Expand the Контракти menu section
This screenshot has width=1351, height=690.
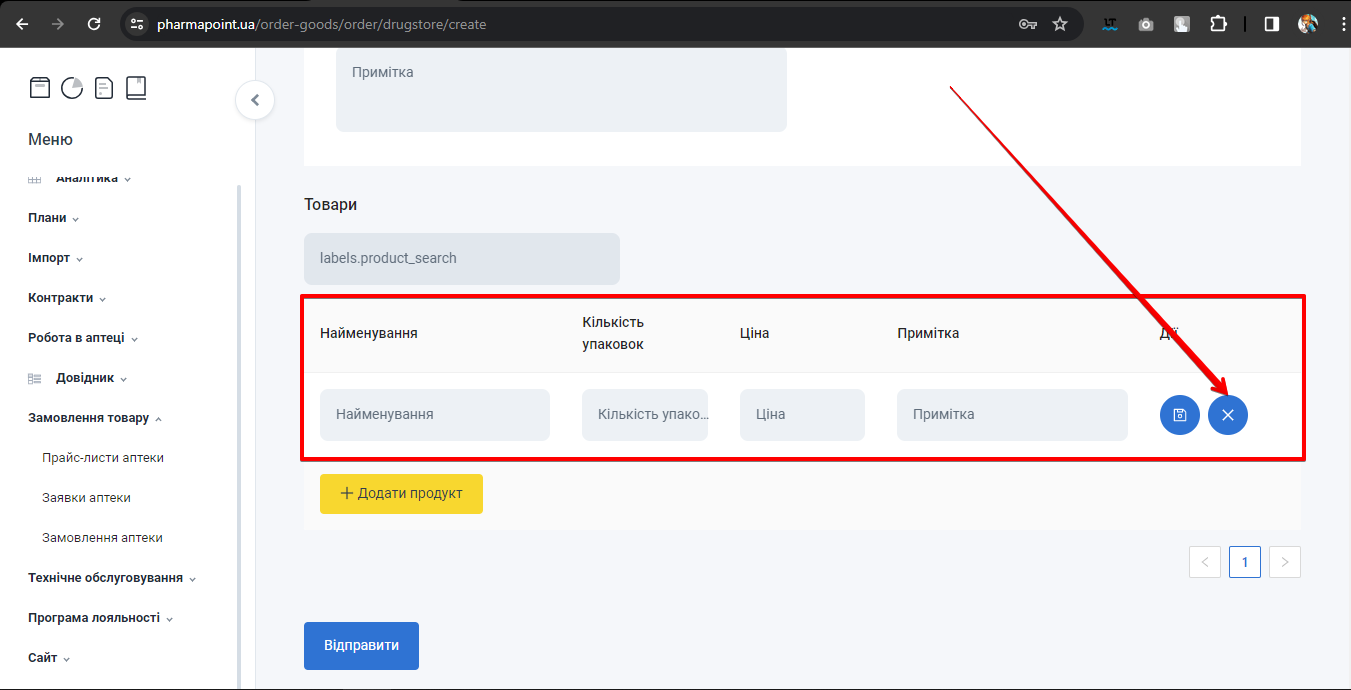(x=67, y=298)
